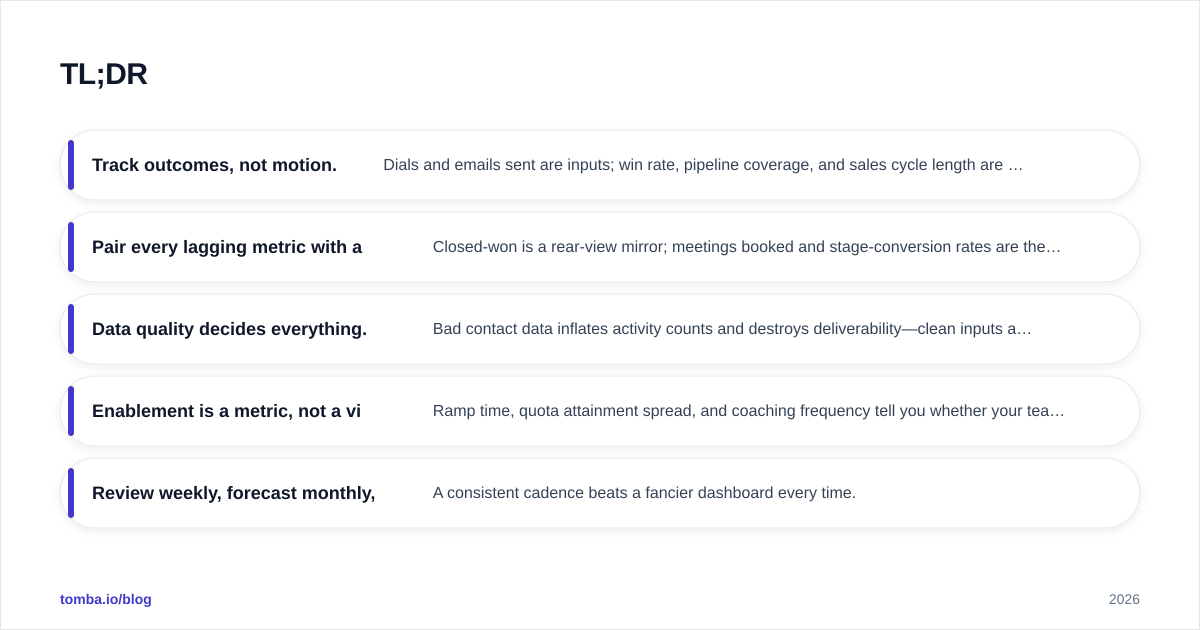Click the purple accent bar beside 'Review weekly'
Screen dimensions: 1200x630
(x=71, y=493)
